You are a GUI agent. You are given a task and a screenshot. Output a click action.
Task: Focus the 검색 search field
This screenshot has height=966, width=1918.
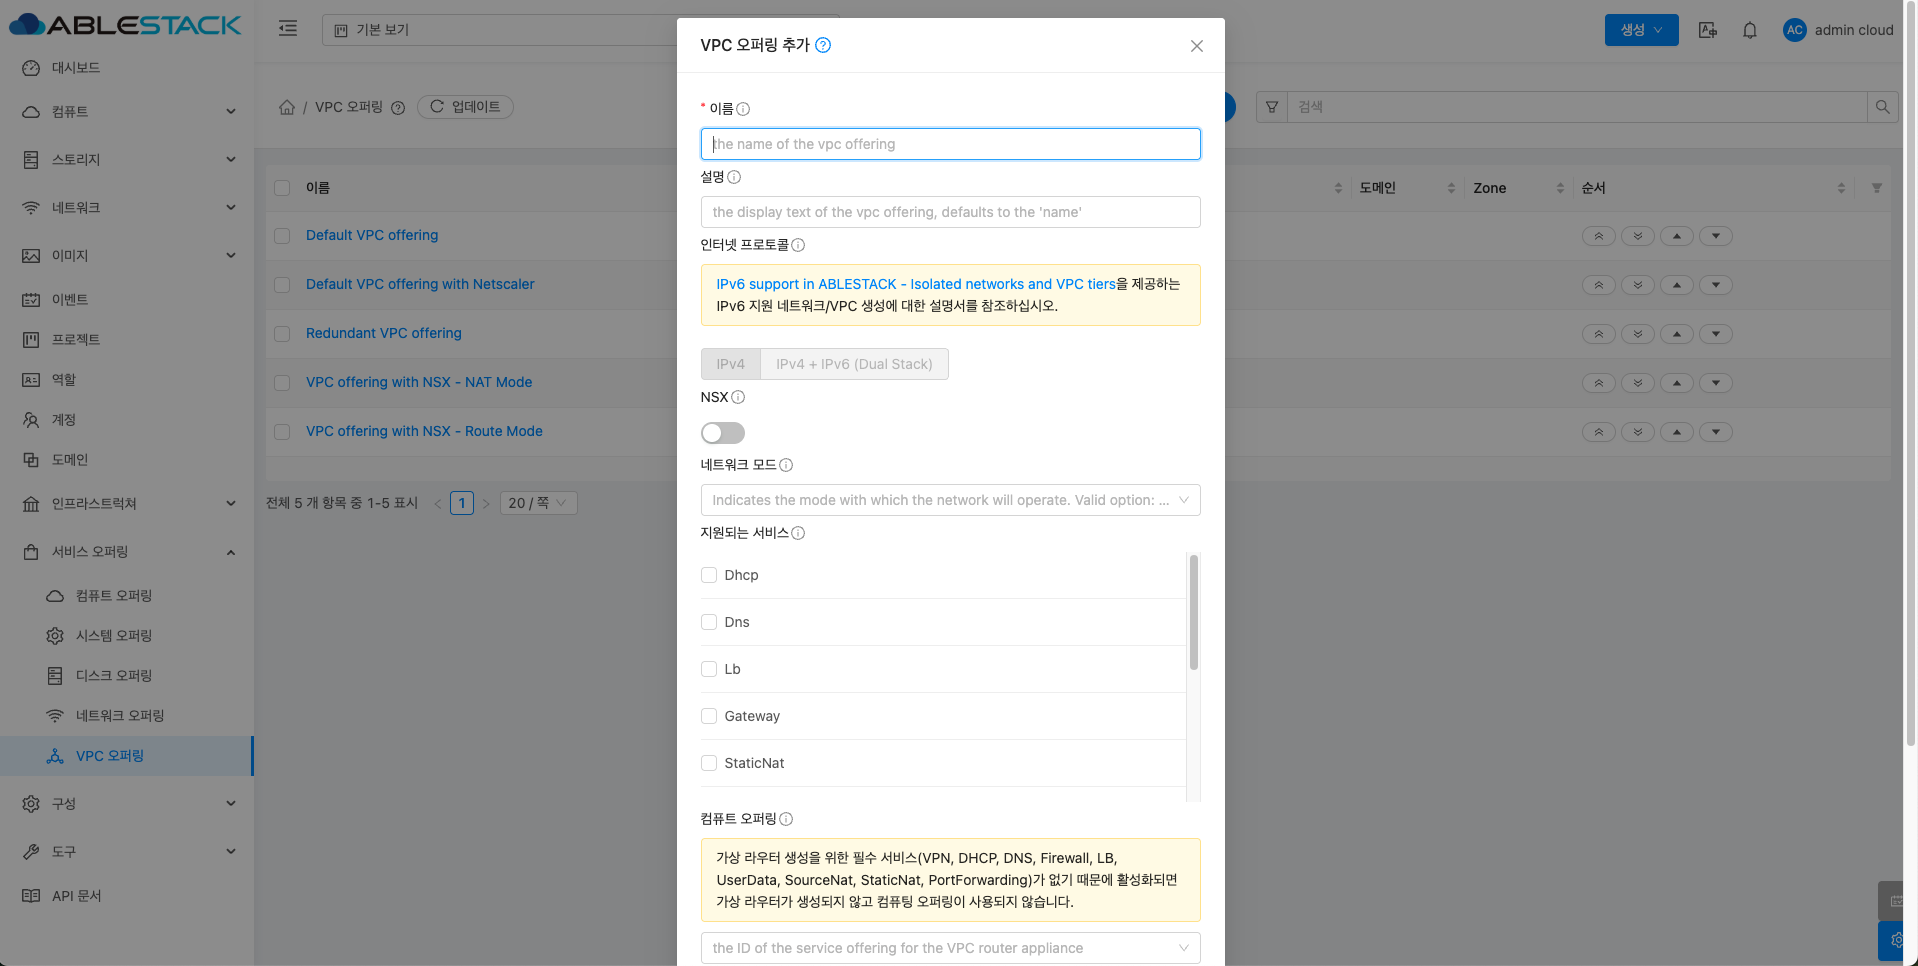pyautogui.click(x=1577, y=107)
